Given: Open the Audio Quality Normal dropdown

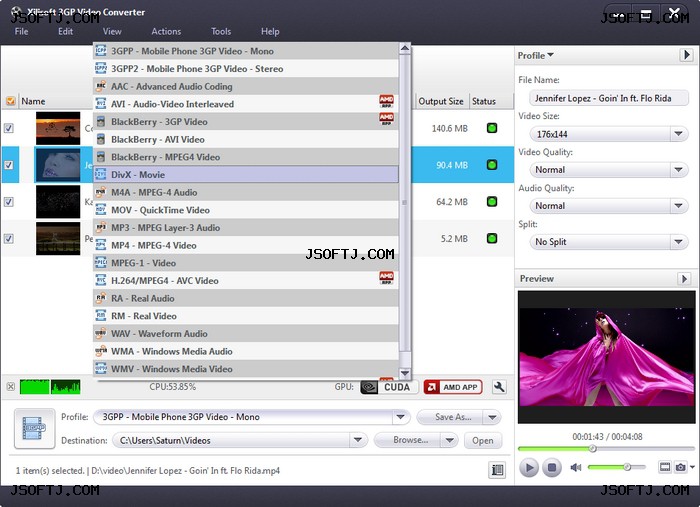Looking at the screenshot, I should 678,206.
